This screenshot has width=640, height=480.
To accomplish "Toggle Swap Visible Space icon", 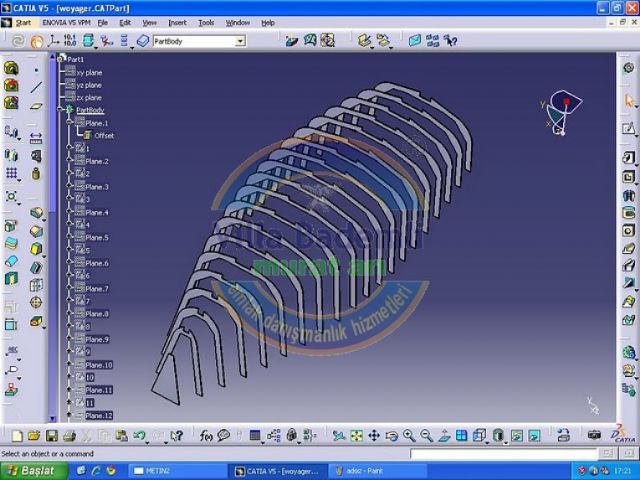I will (534, 436).
